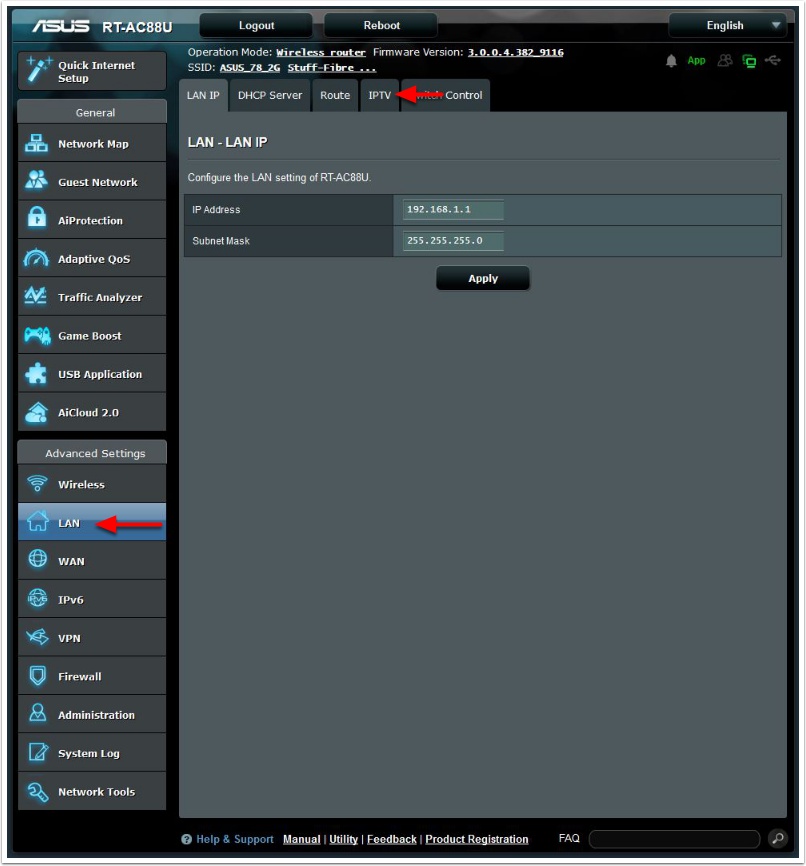The width and height of the screenshot is (806, 866).
Task: Select the Network Map icon
Action: pos(36,144)
